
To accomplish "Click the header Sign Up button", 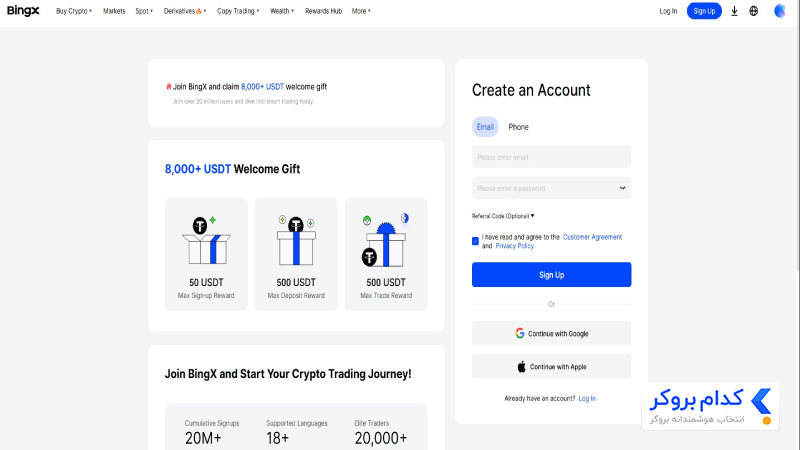I will 704,11.
